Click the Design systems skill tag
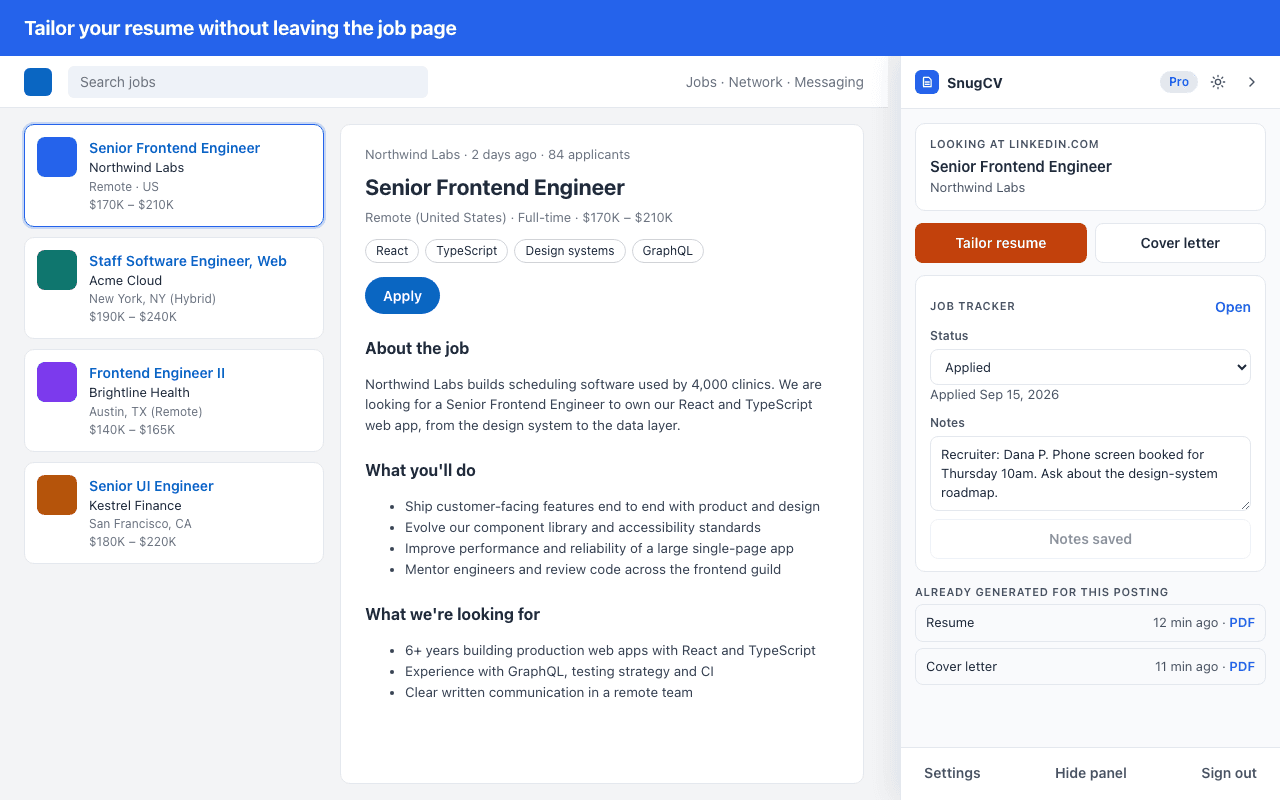 point(570,251)
